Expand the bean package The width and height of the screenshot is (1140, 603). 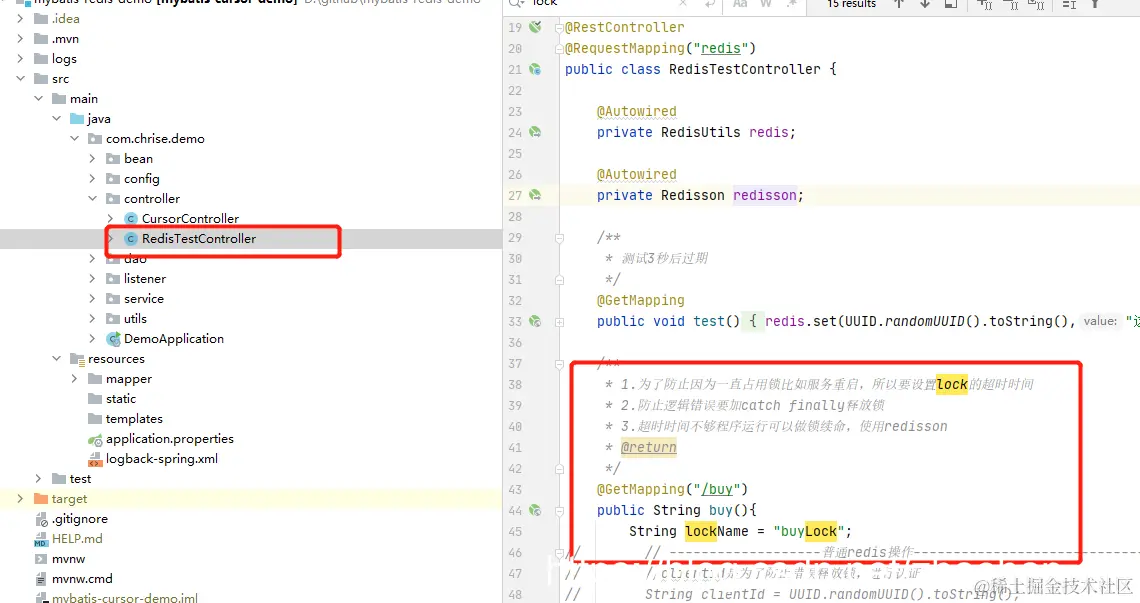pos(92,159)
